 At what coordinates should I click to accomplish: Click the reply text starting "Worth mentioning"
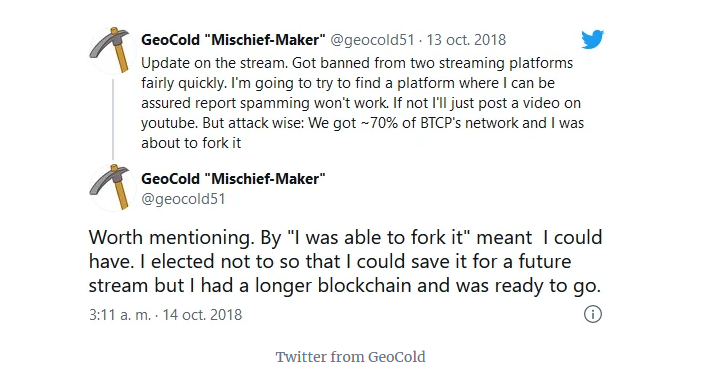point(345,261)
